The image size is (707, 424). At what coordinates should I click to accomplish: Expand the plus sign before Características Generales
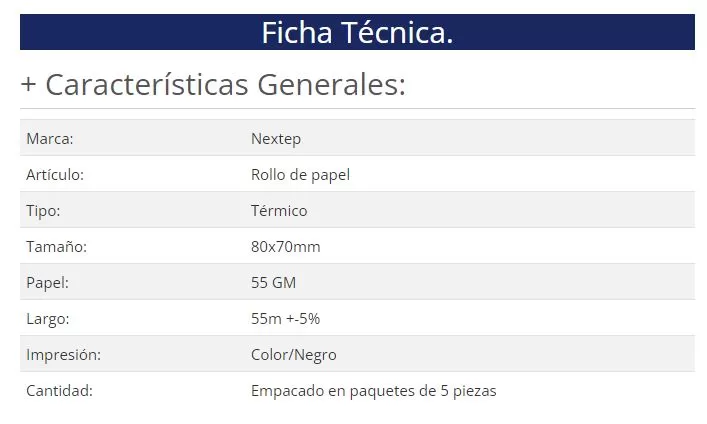pos(28,85)
